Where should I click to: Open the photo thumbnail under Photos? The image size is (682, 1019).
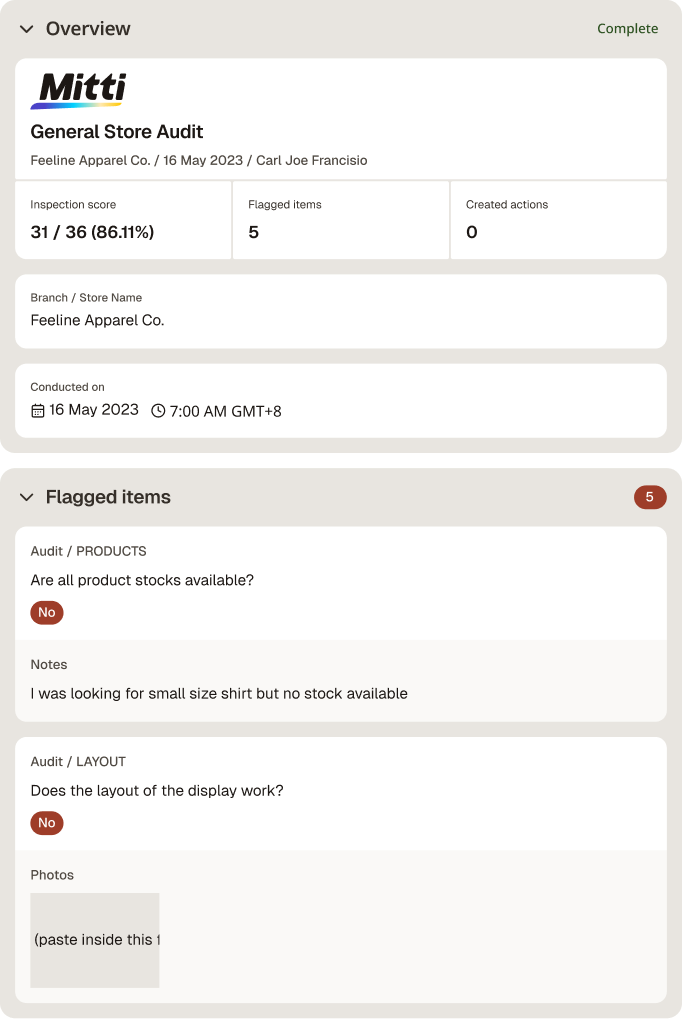tap(95, 940)
